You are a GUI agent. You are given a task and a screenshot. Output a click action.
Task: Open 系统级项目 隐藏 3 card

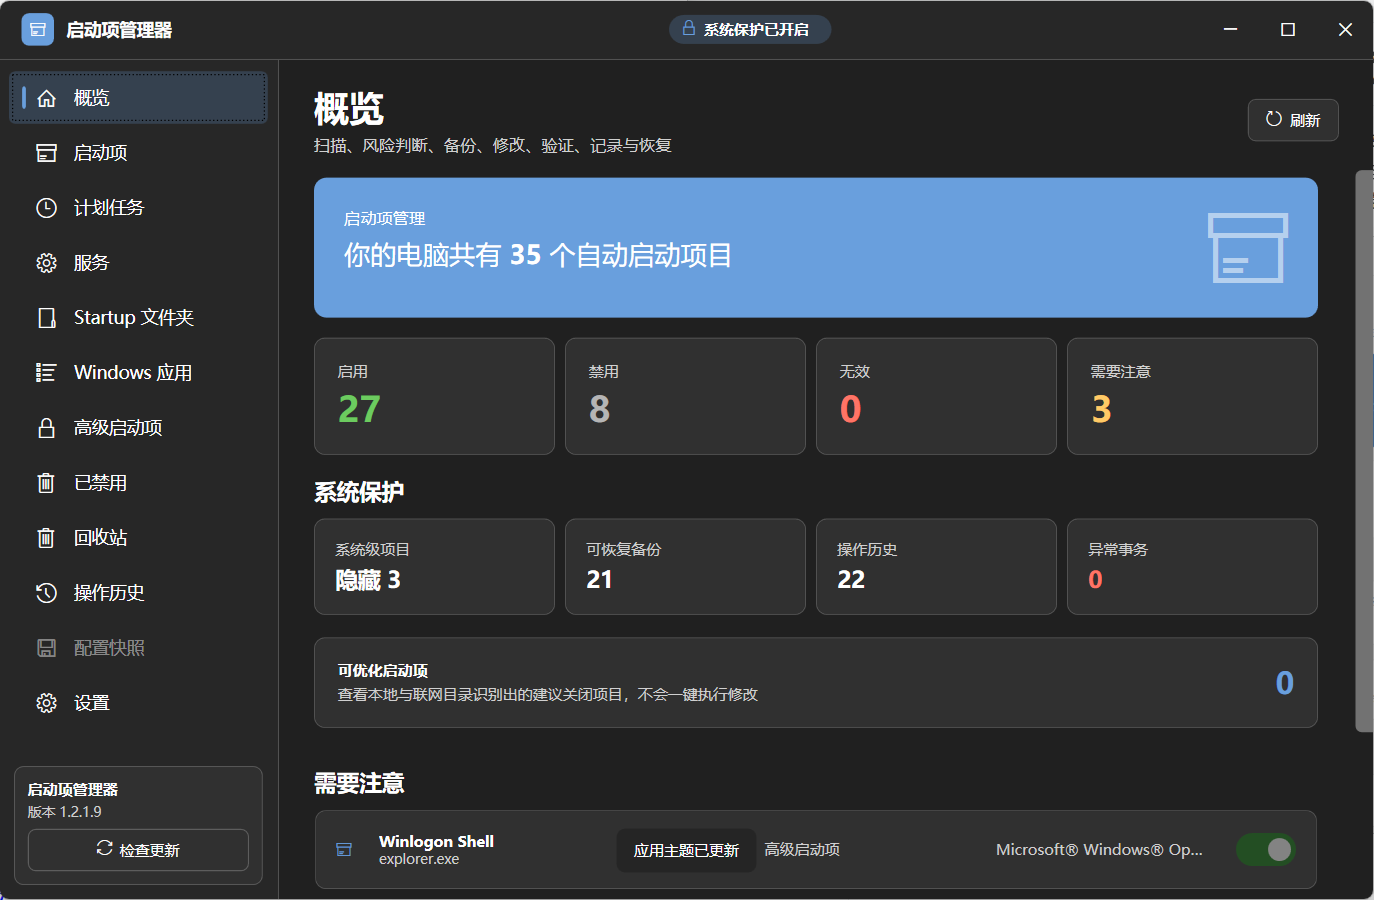coord(434,567)
